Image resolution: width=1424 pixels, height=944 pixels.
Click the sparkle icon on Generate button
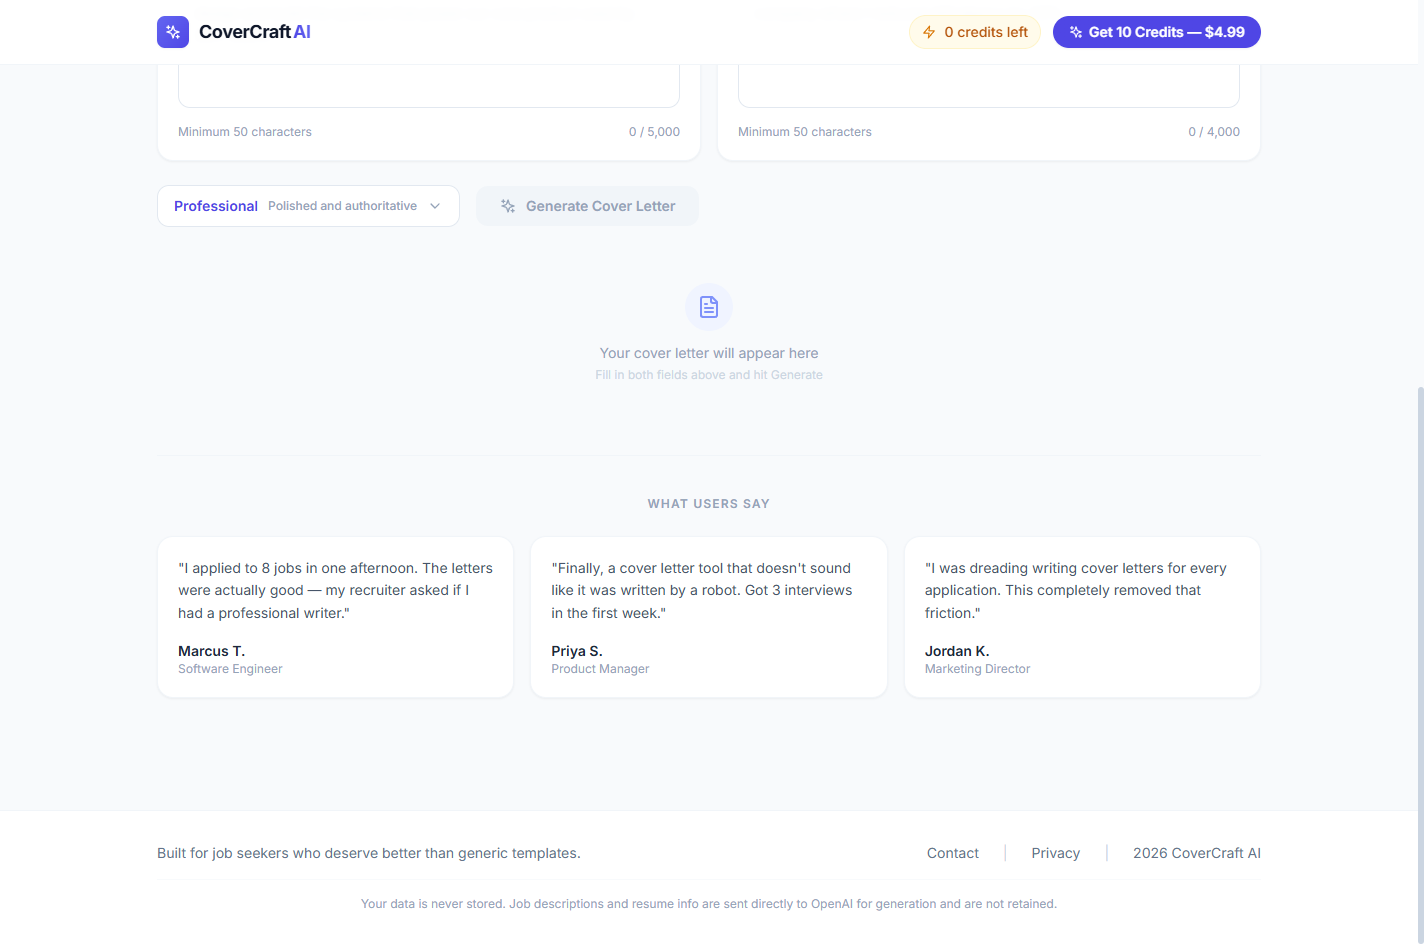508,206
